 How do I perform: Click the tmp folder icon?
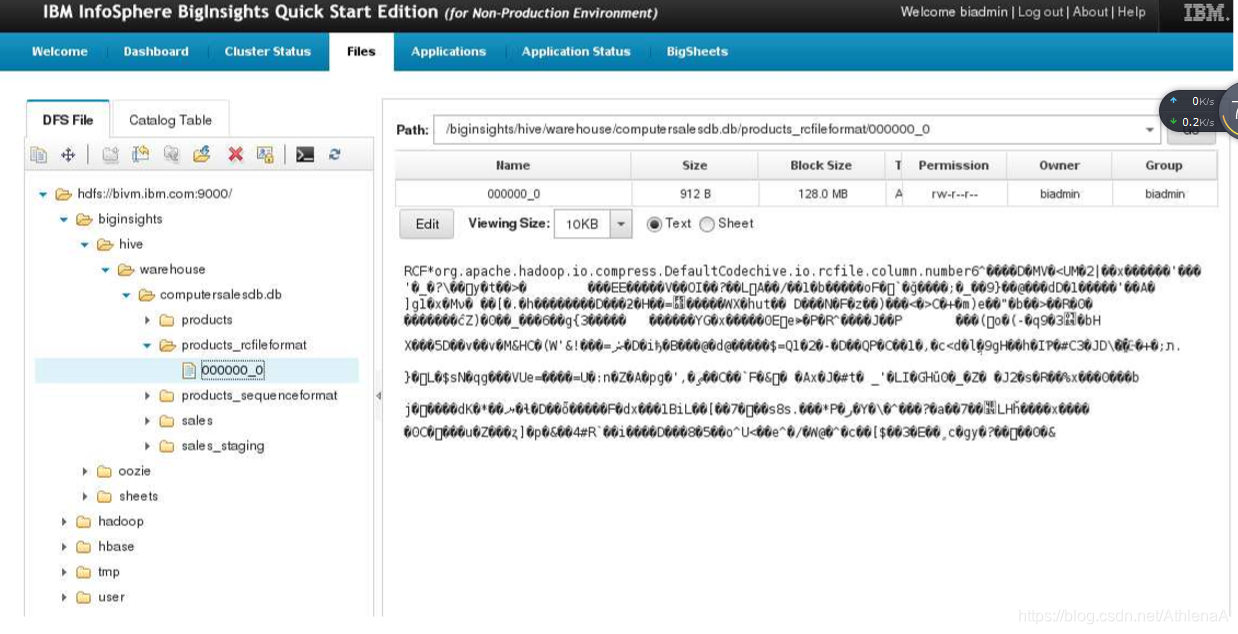click(x=84, y=572)
